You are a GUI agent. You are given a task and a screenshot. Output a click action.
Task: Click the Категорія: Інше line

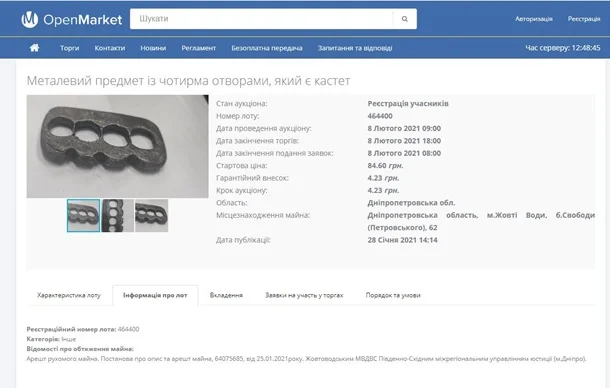click(51, 339)
